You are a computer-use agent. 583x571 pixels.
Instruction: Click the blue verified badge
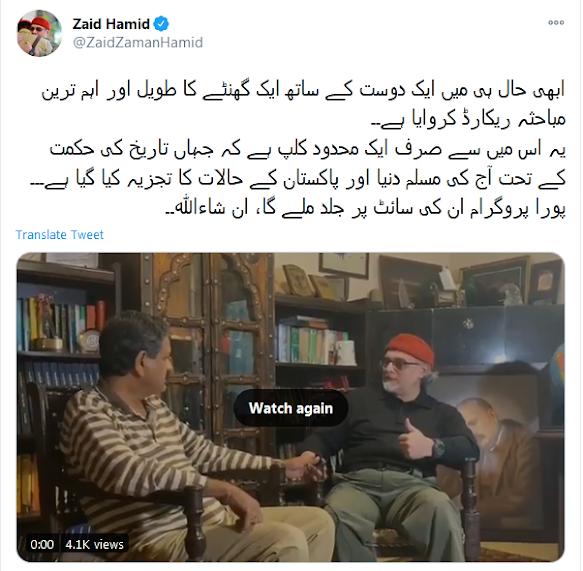(x=161, y=24)
